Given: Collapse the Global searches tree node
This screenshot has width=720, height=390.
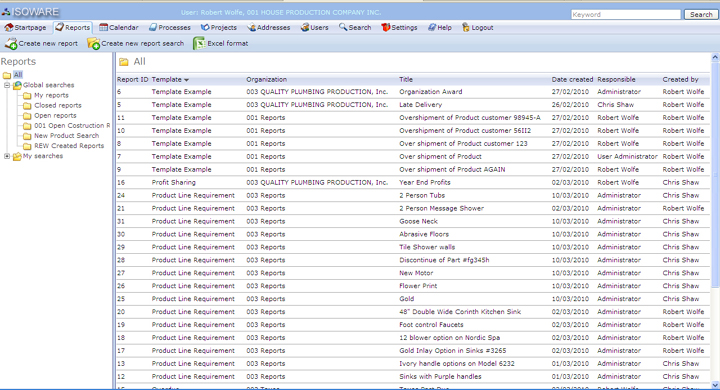Looking at the screenshot, I should click(7, 85).
